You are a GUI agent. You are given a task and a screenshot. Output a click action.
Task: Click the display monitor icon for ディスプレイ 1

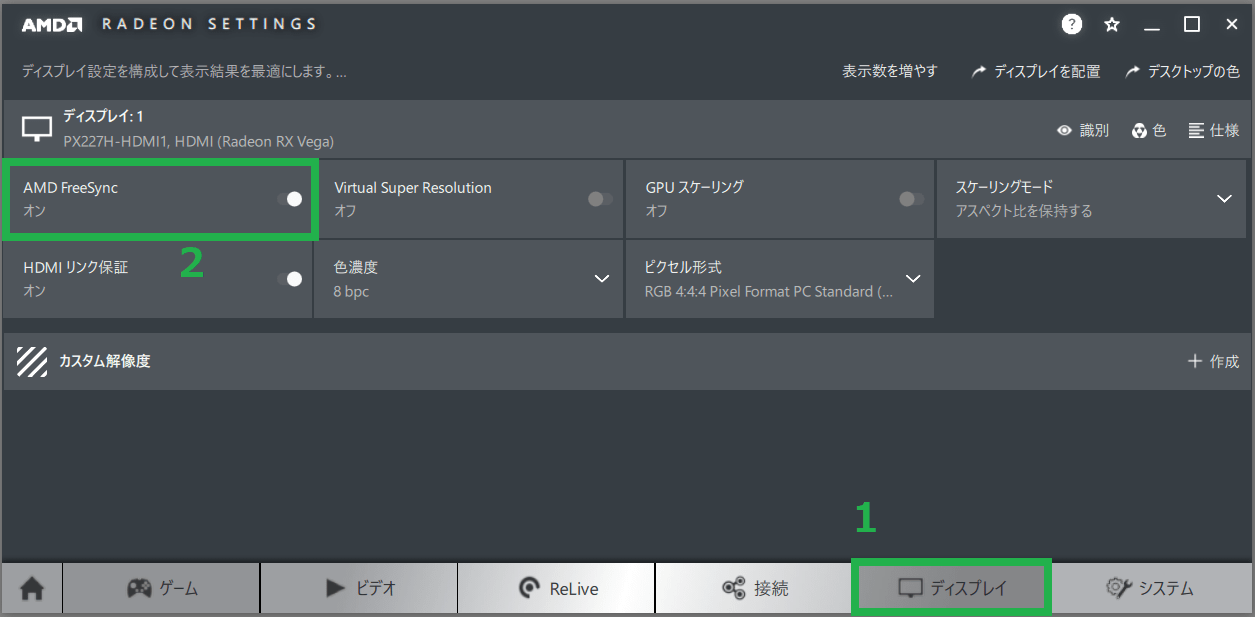(x=37, y=129)
